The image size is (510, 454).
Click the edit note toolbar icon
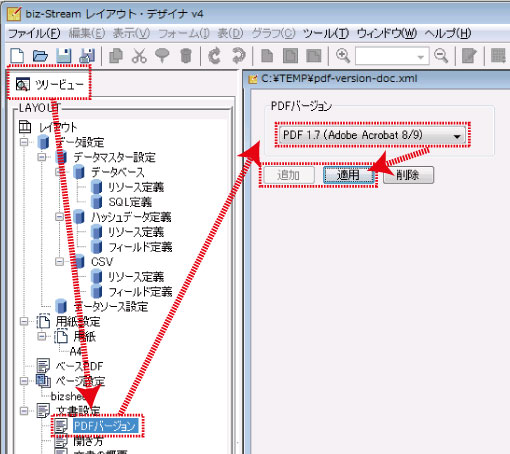(469, 55)
